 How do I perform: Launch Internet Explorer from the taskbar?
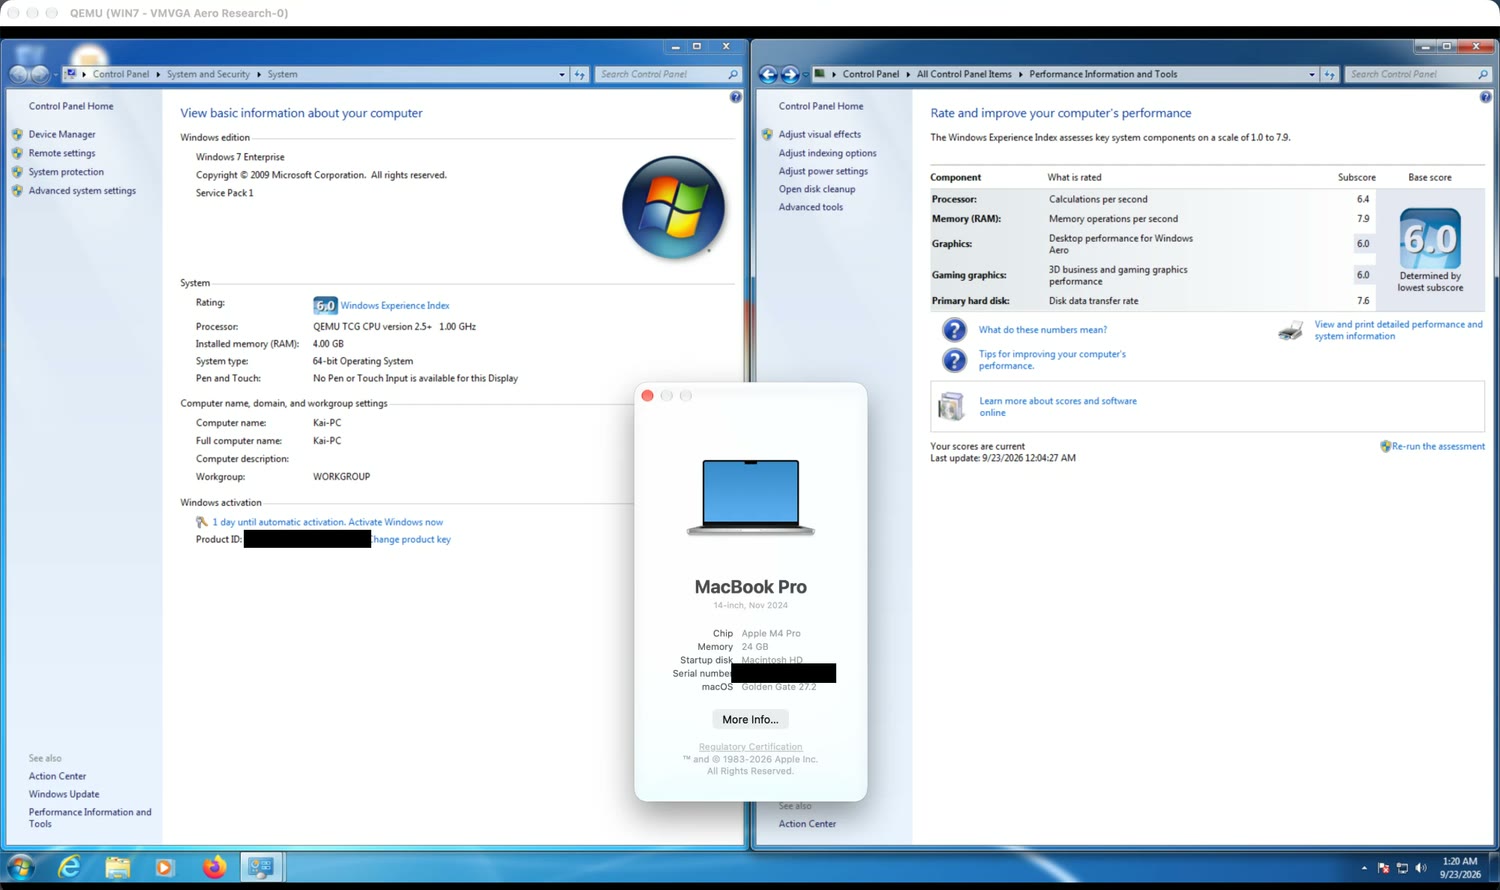[69, 867]
